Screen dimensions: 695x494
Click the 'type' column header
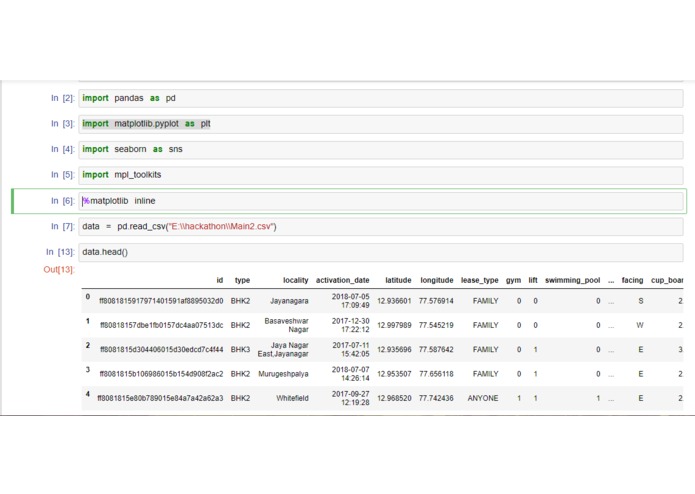242,280
